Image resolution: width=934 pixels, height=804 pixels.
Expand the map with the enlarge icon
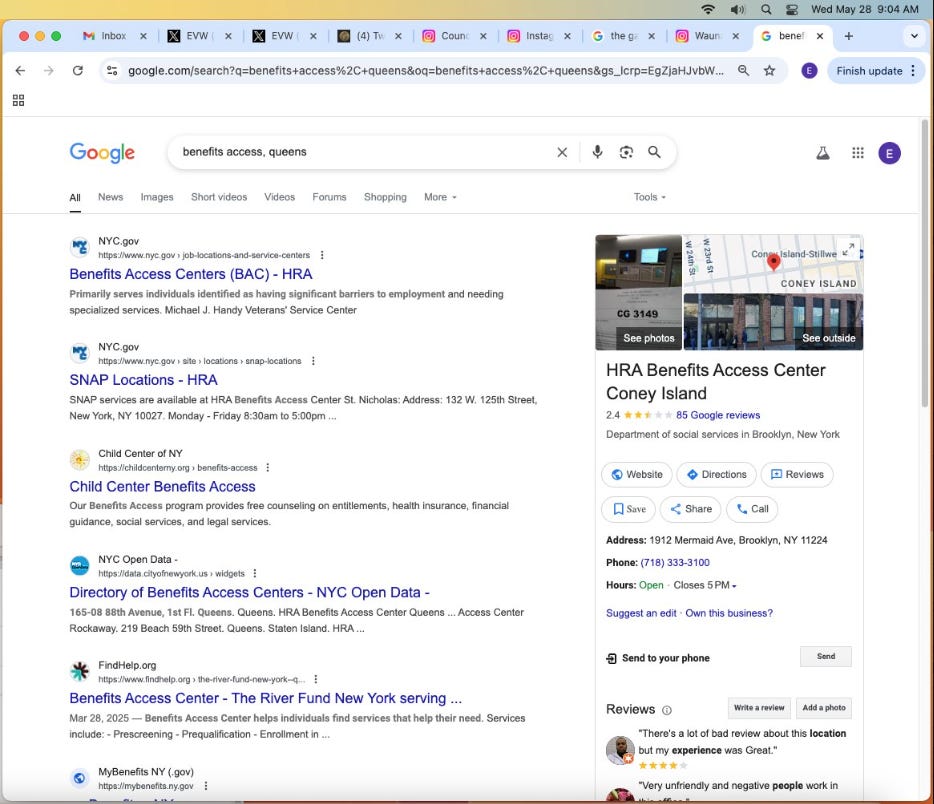[848, 248]
